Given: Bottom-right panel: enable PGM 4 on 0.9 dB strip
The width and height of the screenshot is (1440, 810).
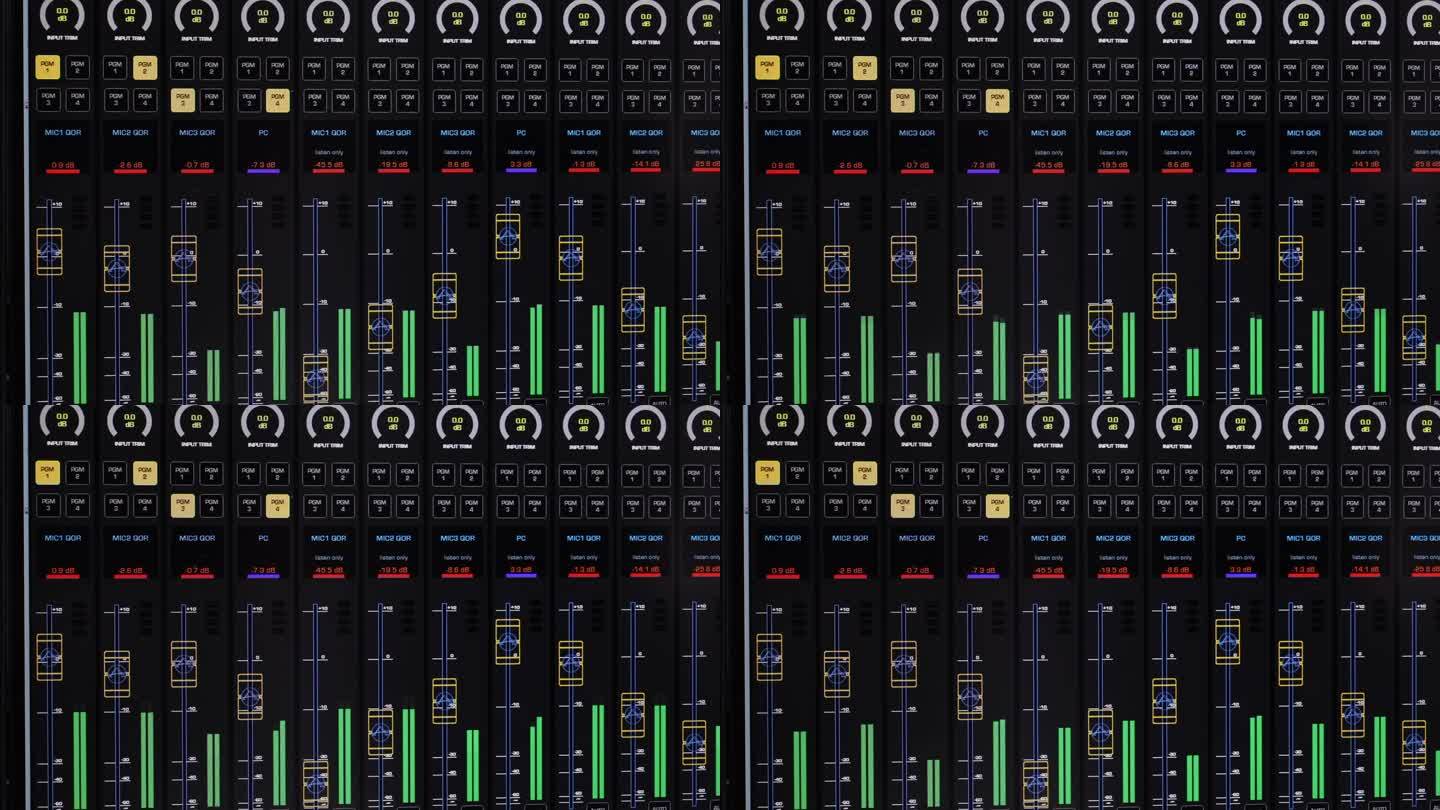Looking at the screenshot, I should click(797, 505).
